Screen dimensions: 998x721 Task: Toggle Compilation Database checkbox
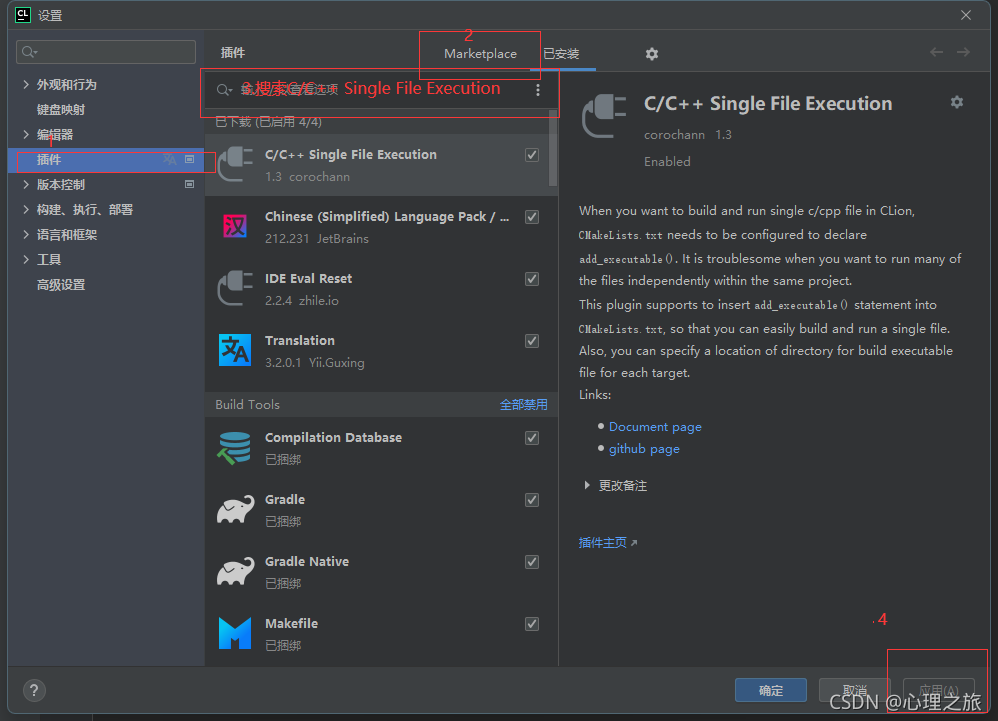[532, 438]
